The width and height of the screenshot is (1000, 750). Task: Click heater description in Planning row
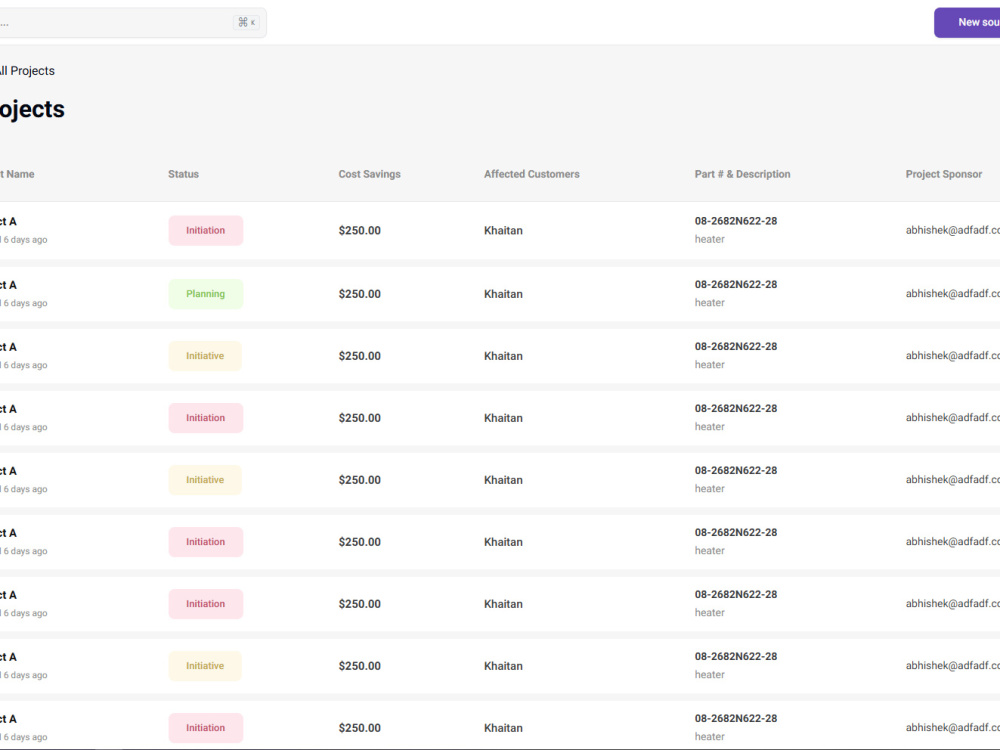coord(710,303)
